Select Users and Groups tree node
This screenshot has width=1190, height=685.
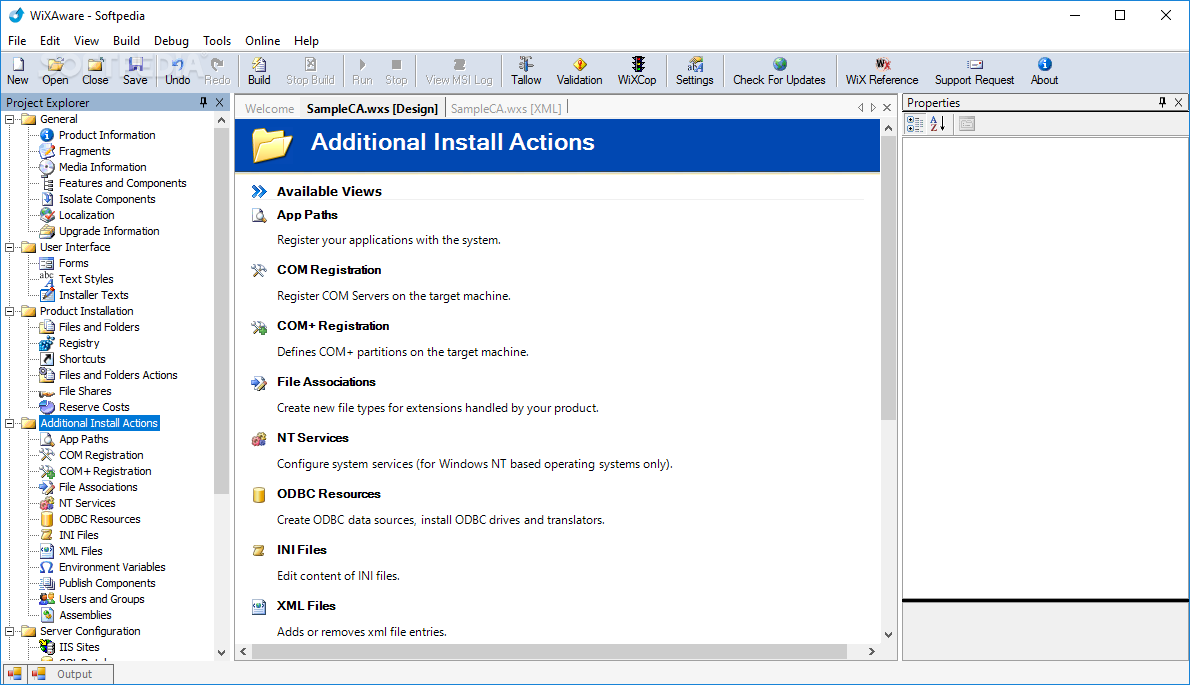tap(101, 599)
